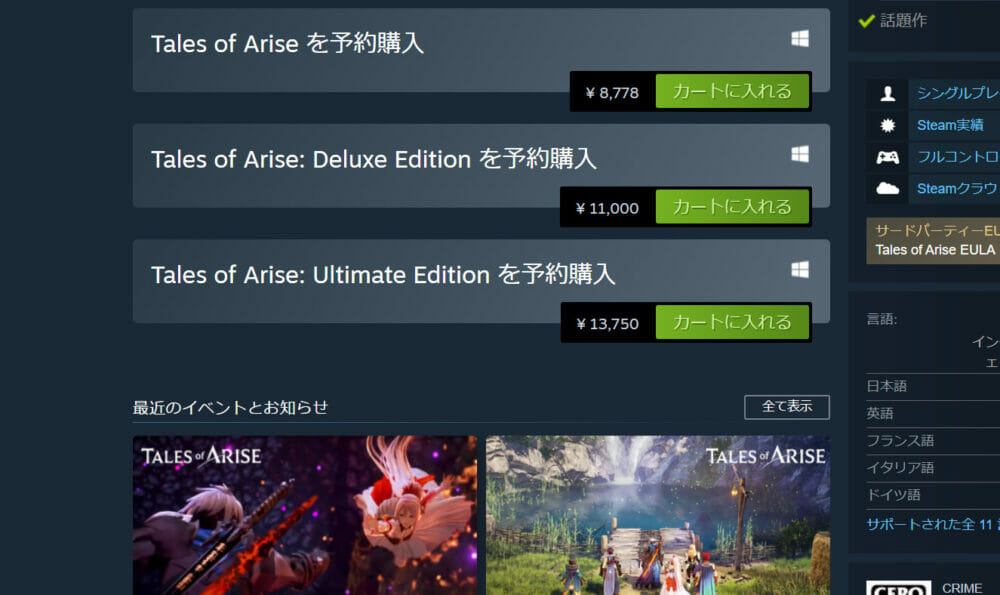Click Windows icon on Ultimate Edition row
The width and height of the screenshot is (1000, 595).
point(799,270)
